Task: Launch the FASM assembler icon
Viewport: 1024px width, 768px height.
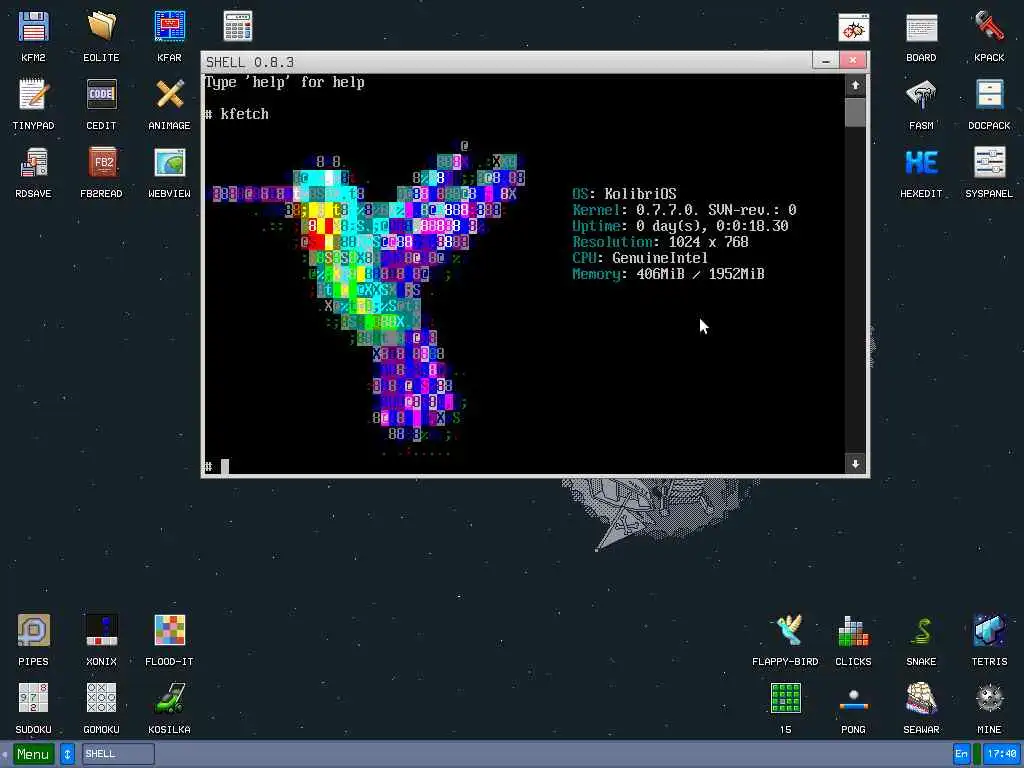Action: point(921,95)
